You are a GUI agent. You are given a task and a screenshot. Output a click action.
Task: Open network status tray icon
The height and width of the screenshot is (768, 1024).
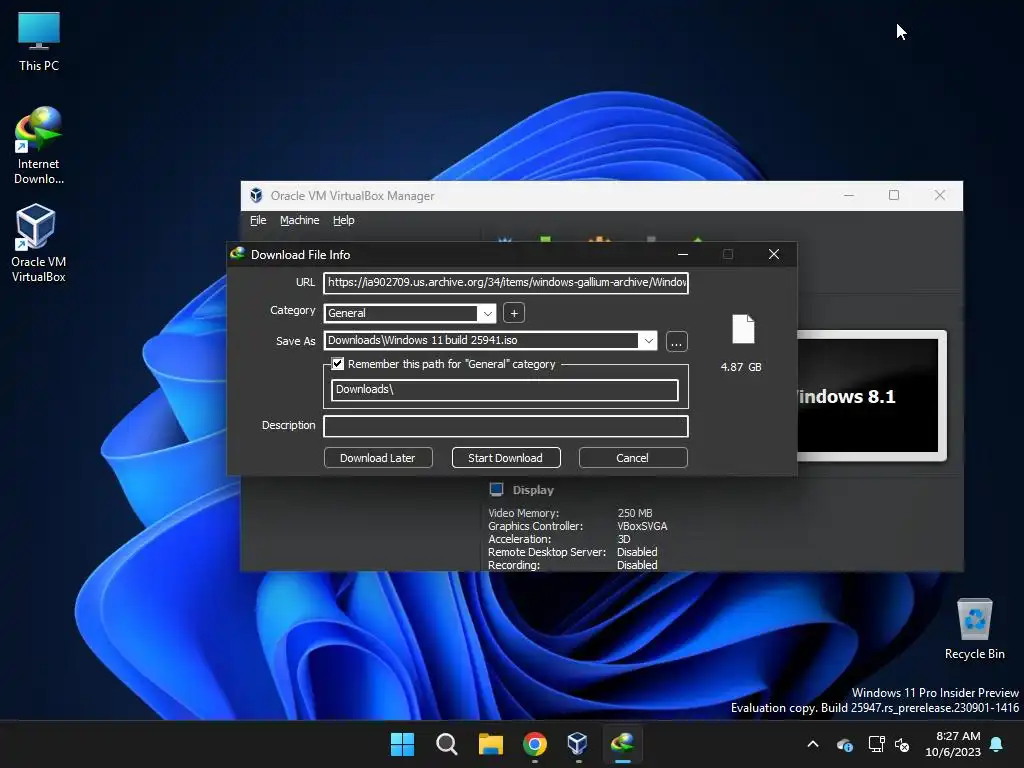click(876, 744)
